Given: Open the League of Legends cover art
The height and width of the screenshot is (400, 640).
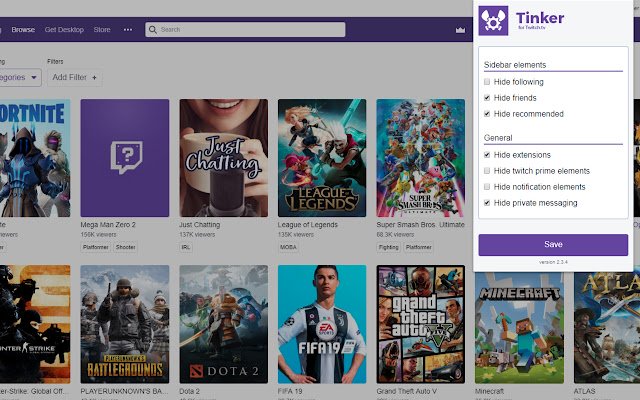Looking at the screenshot, I should [322, 158].
